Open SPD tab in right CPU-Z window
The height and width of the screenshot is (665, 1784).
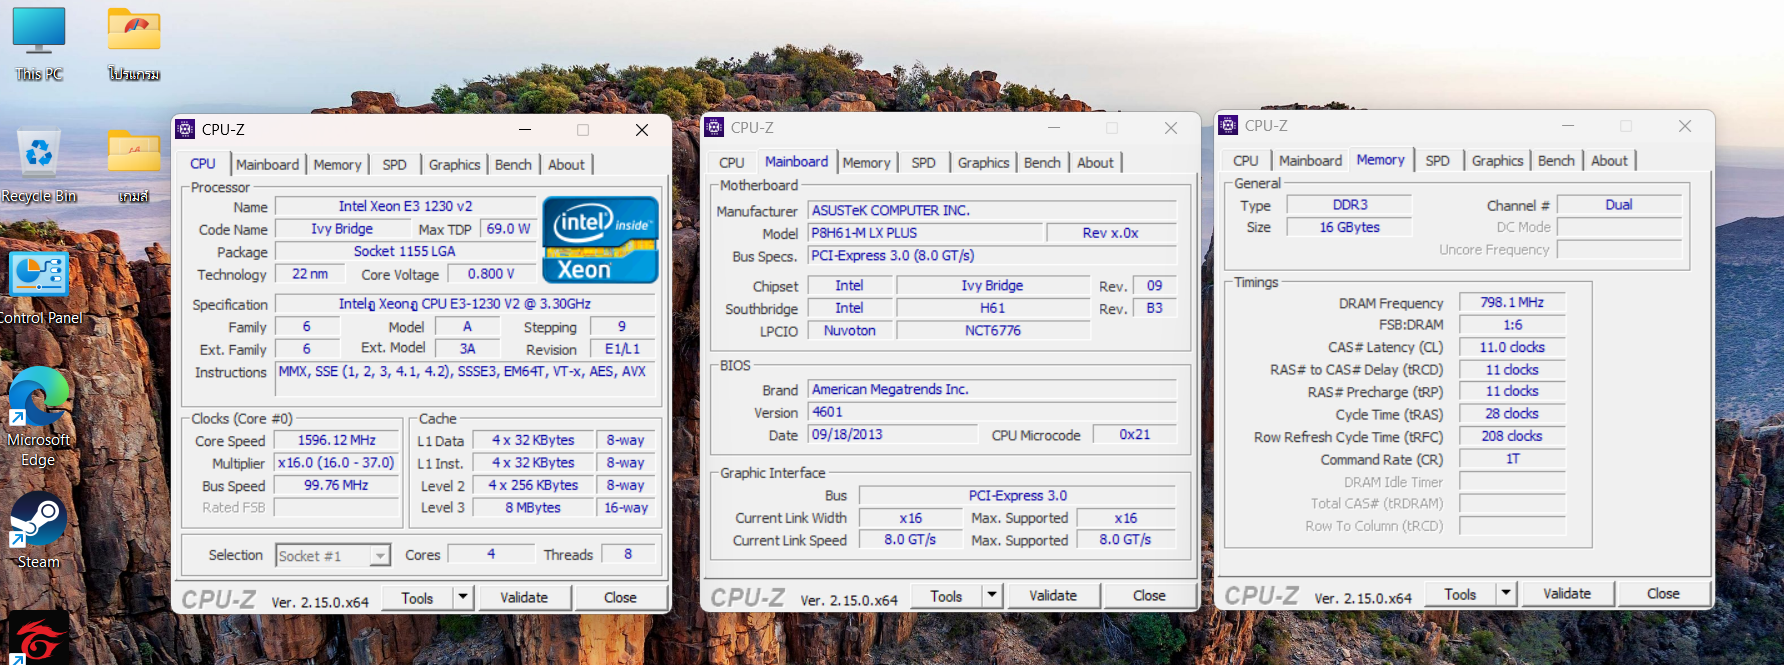[x=1438, y=161]
